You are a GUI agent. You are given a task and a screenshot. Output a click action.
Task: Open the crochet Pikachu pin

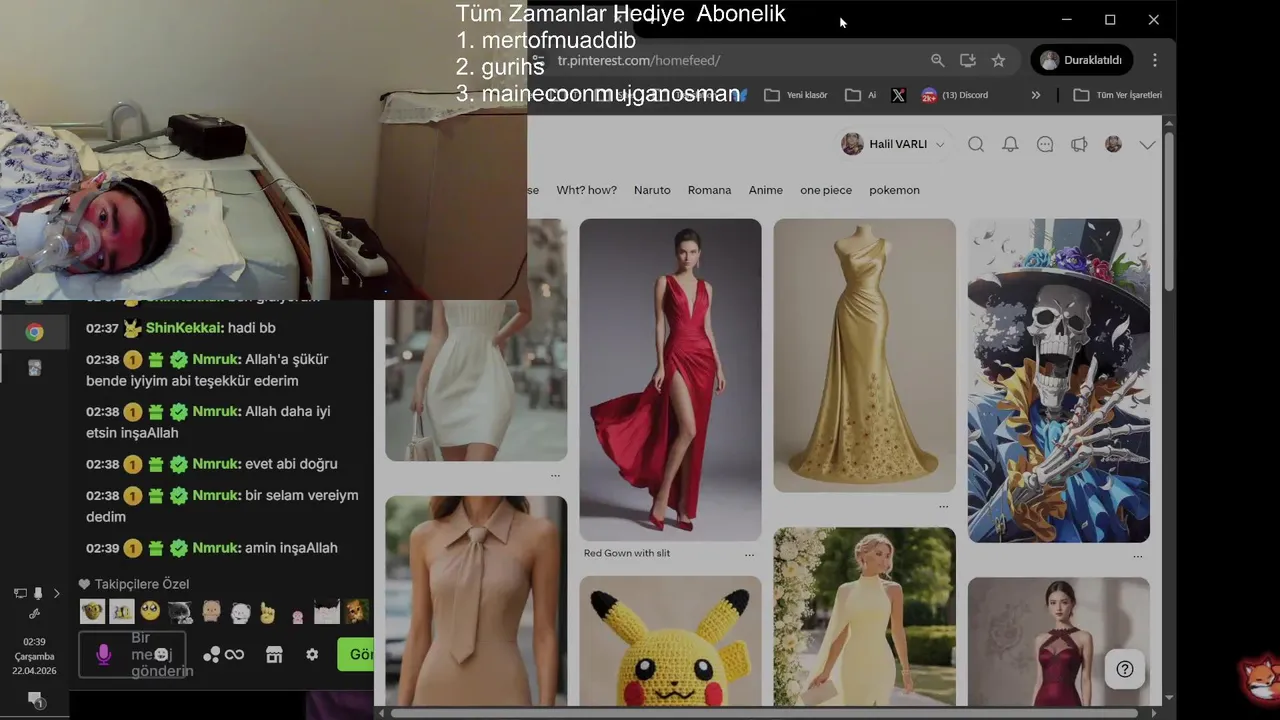click(x=670, y=642)
